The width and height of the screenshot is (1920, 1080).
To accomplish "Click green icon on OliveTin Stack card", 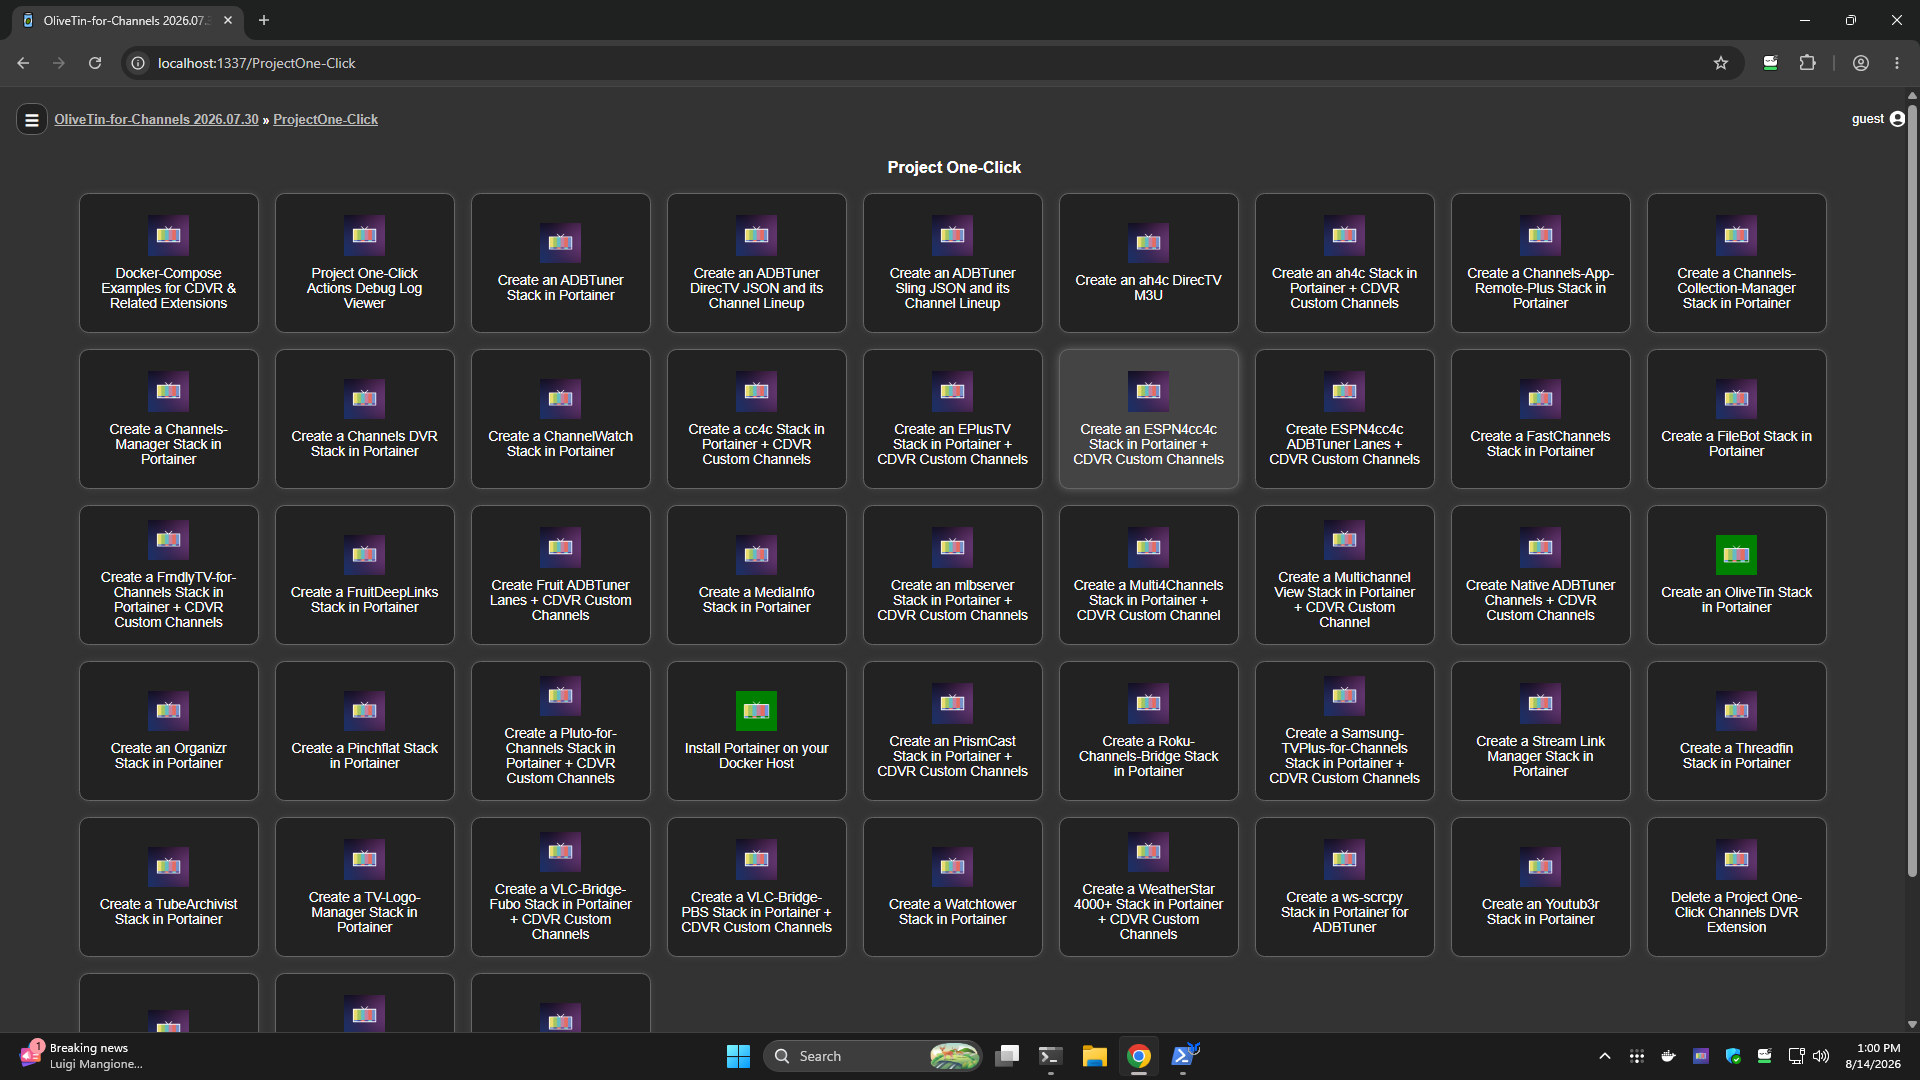I will click(x=1737, y=555).
